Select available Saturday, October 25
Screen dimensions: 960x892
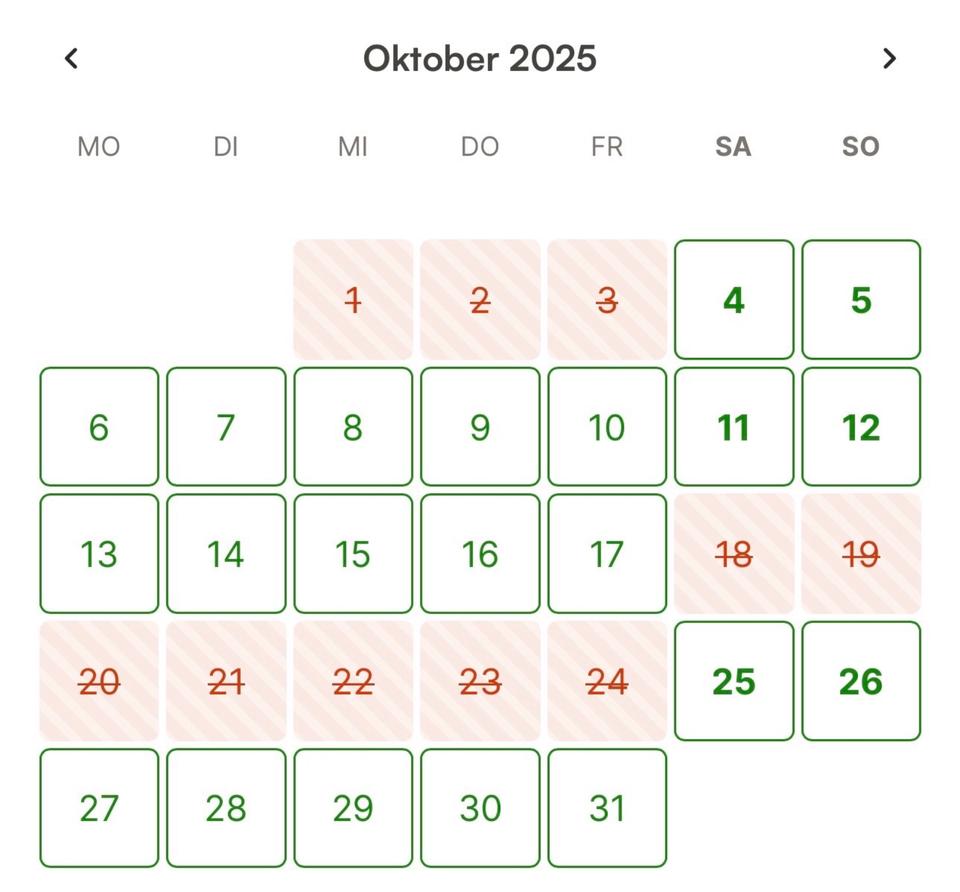(734, 681)
